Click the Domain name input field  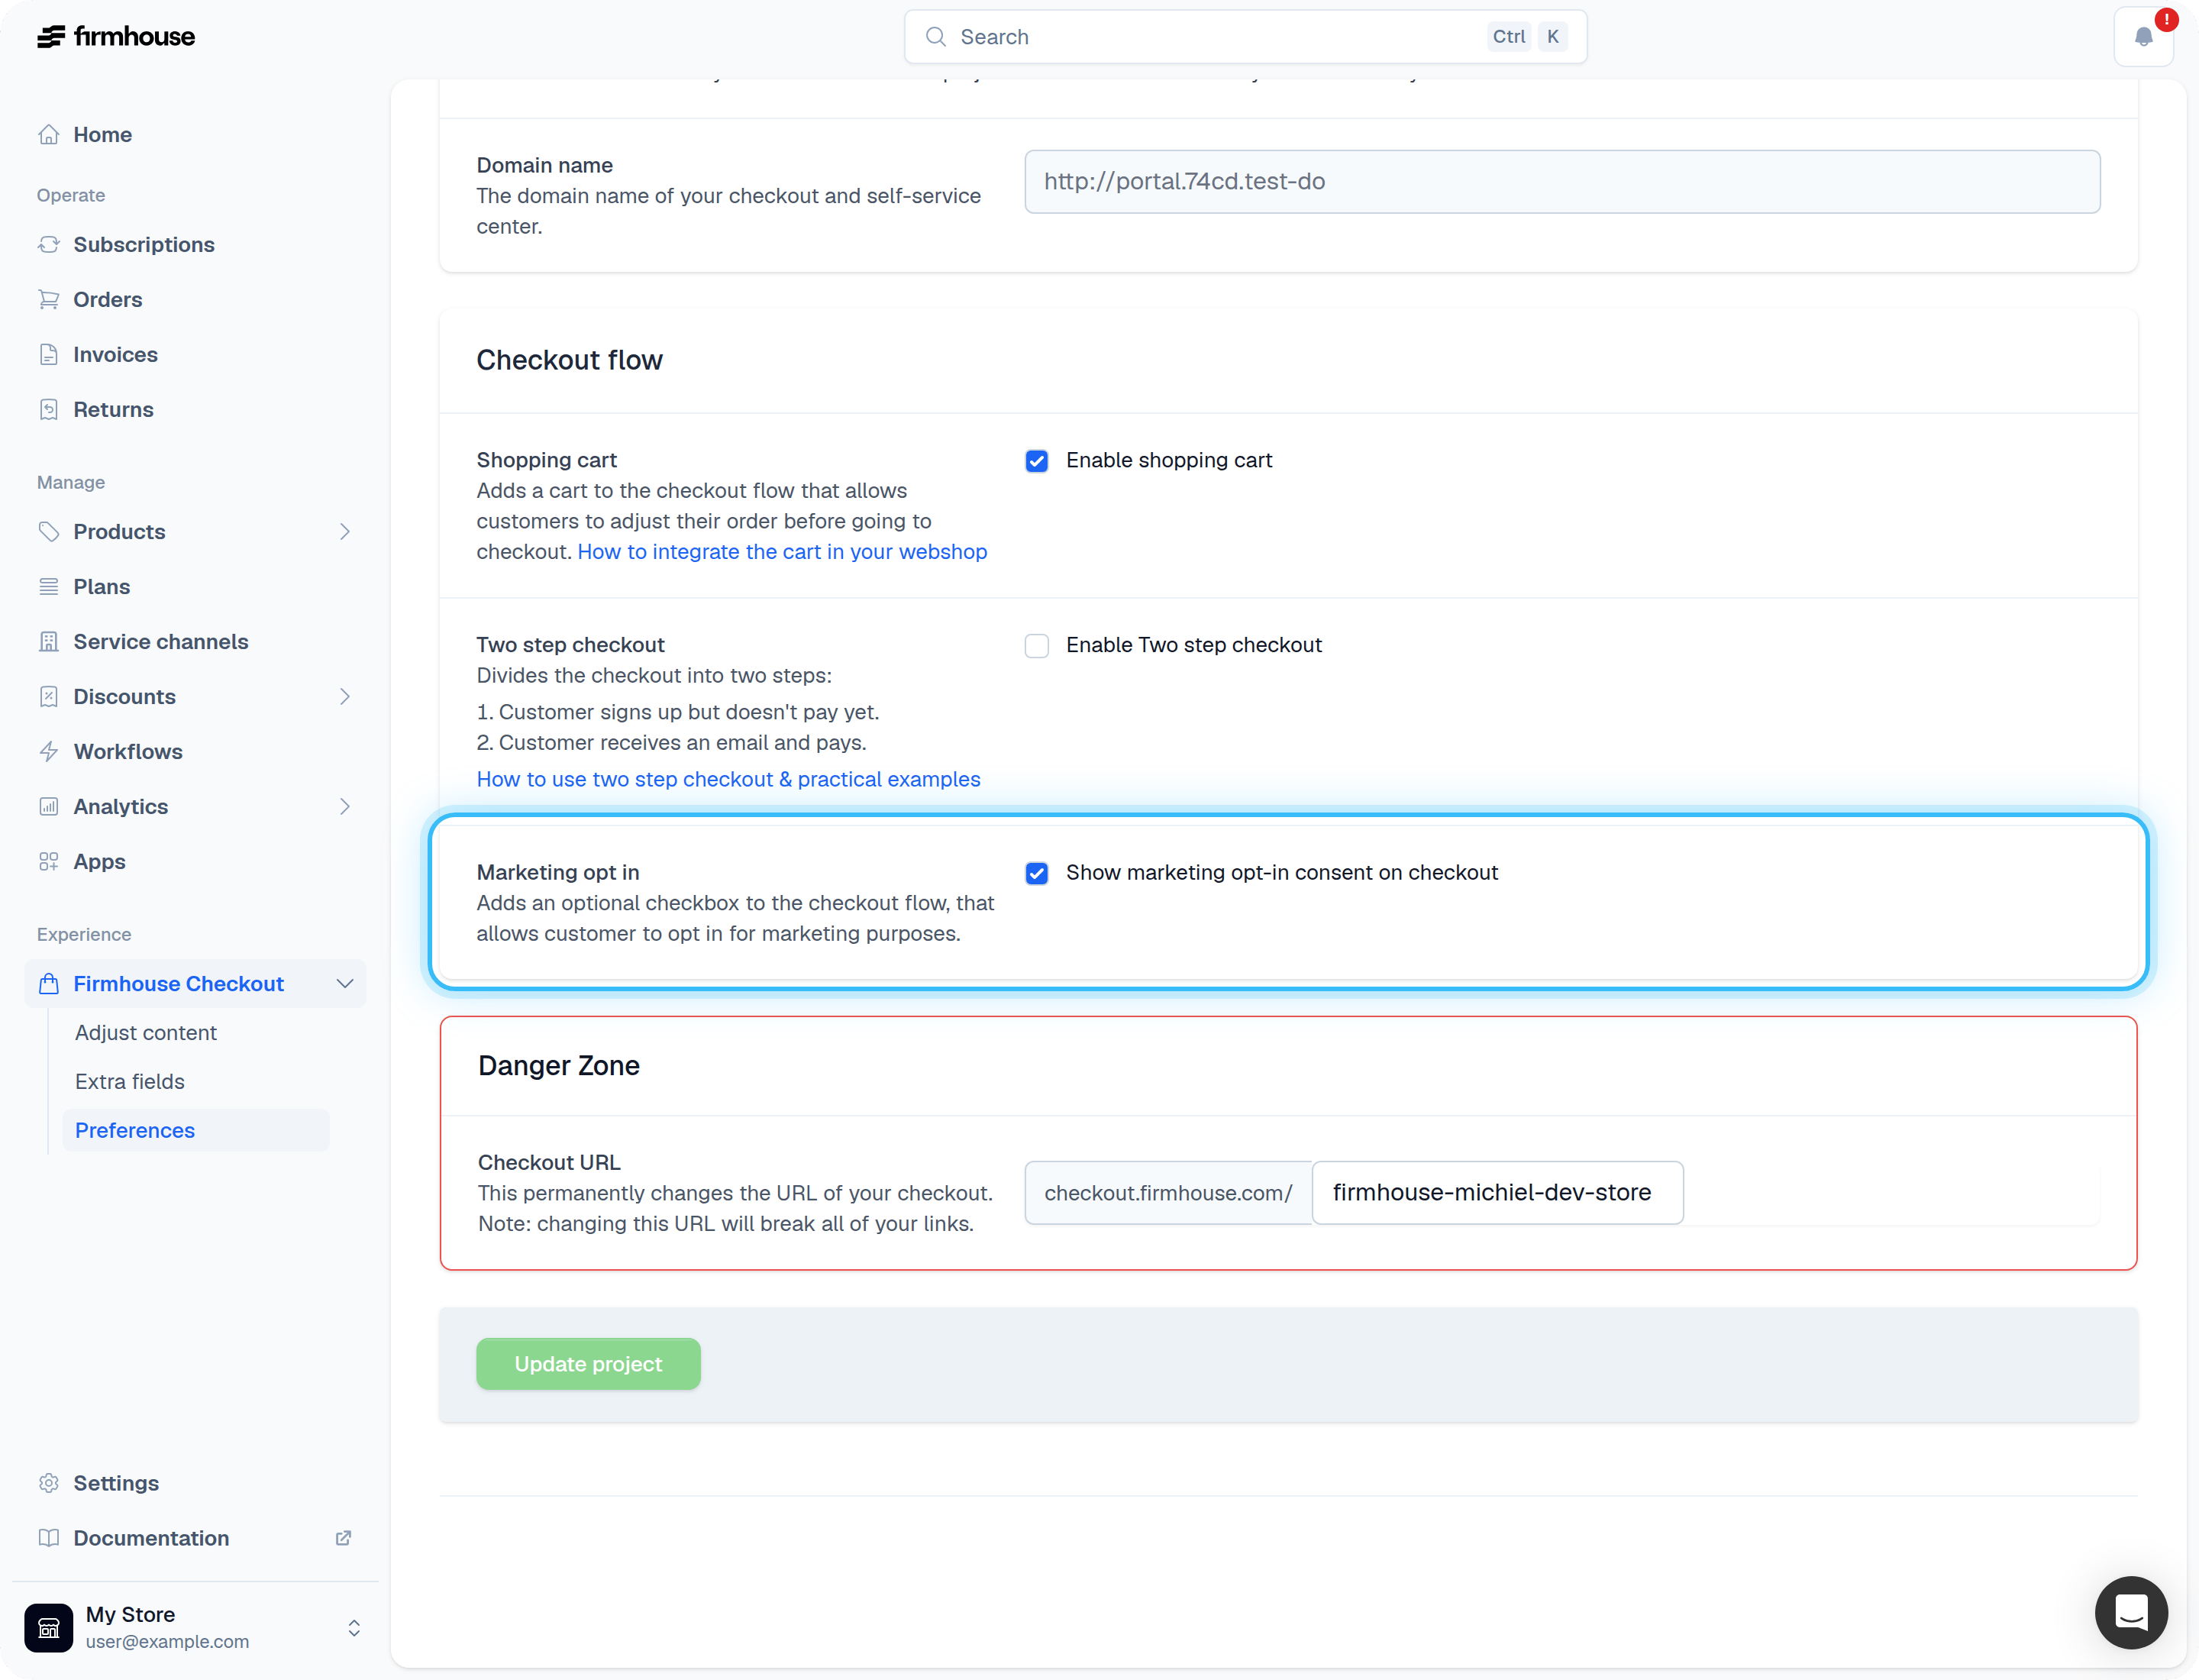(1562, 181)
